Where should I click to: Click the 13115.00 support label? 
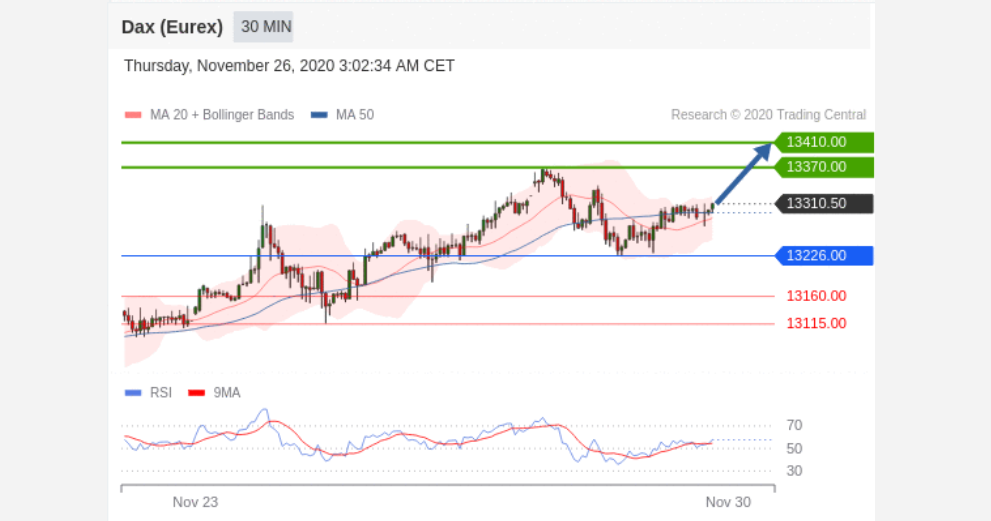tap(816, 324)
